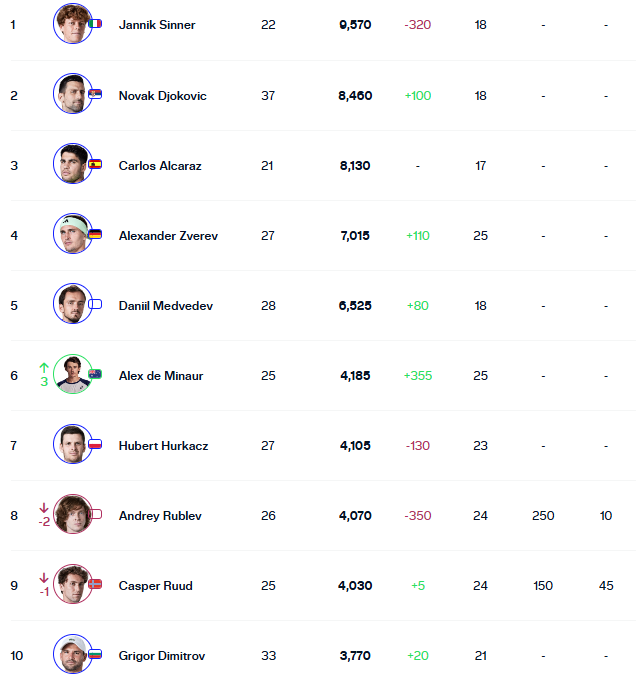
Task: Click Jannik Sinner's player photo
Action: pyautogui.click(x=72, y=24)
